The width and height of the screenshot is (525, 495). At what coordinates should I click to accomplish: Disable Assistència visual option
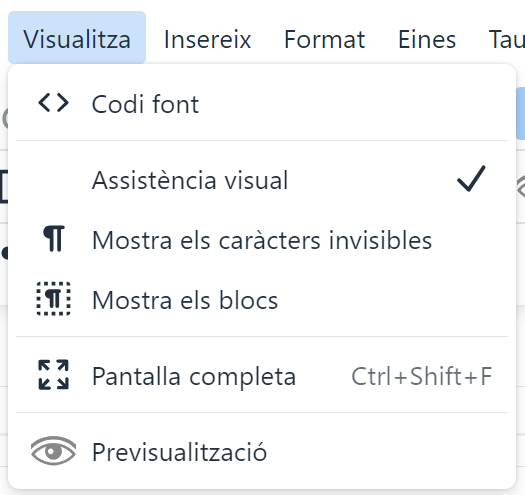262,180
